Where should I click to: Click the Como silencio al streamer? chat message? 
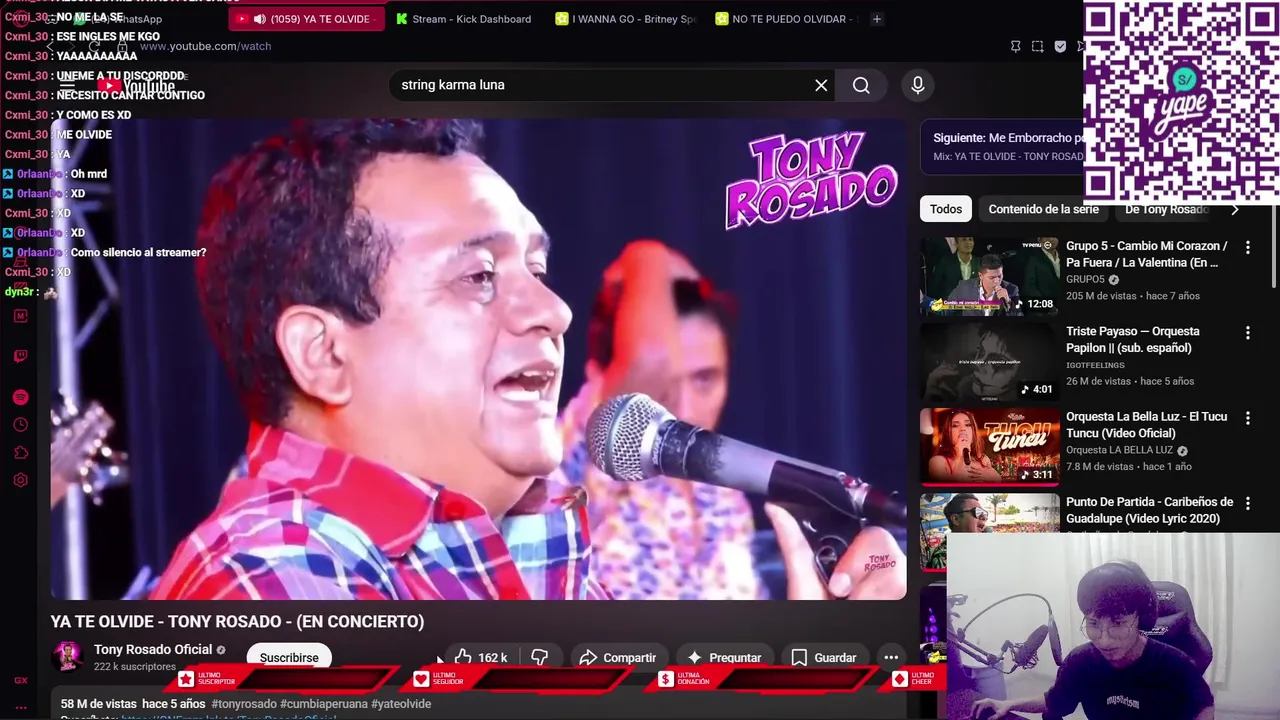click(138, 253)
